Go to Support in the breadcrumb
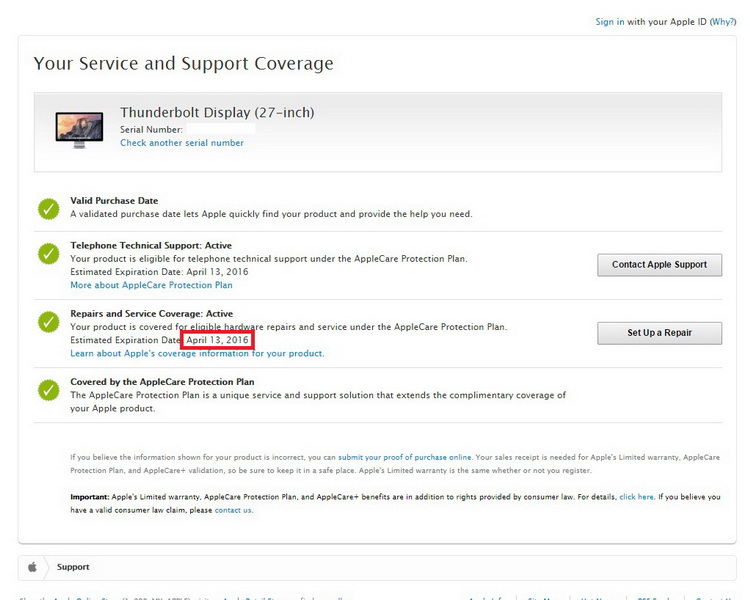Image resolution: width=750 pixels, height=600 pixels. 73,567
